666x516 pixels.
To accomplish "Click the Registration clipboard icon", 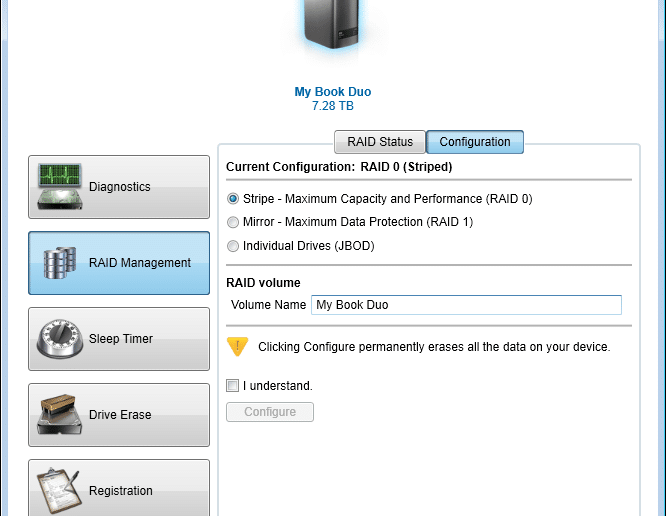I will point(59,491).
